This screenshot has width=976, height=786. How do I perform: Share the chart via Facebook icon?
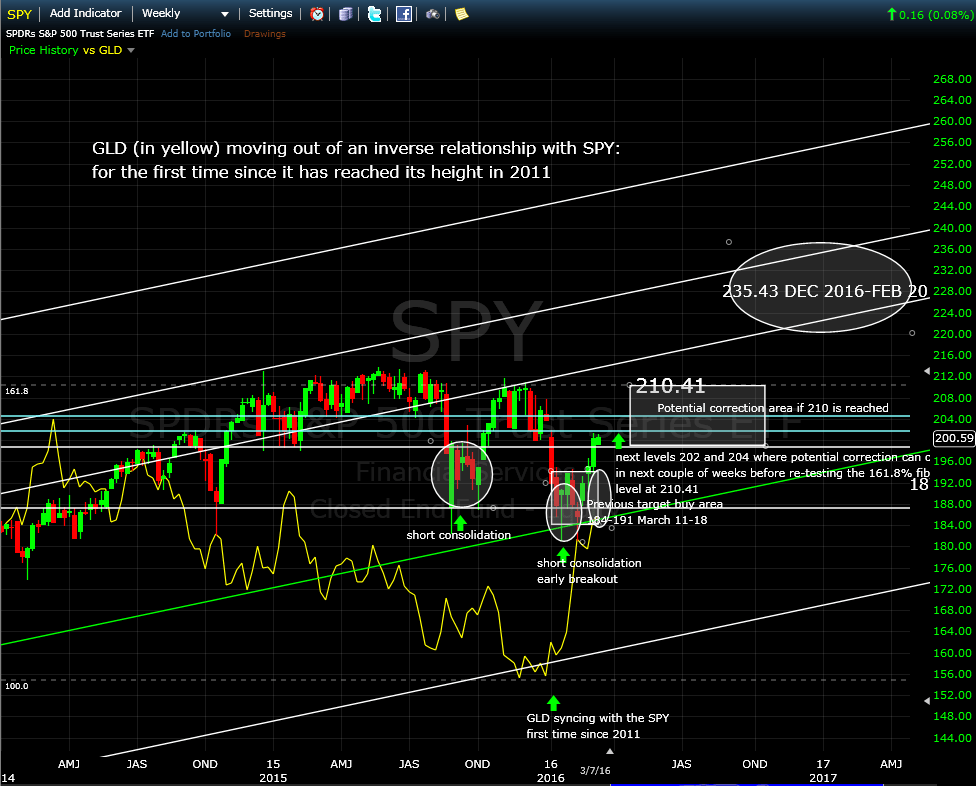403,14
